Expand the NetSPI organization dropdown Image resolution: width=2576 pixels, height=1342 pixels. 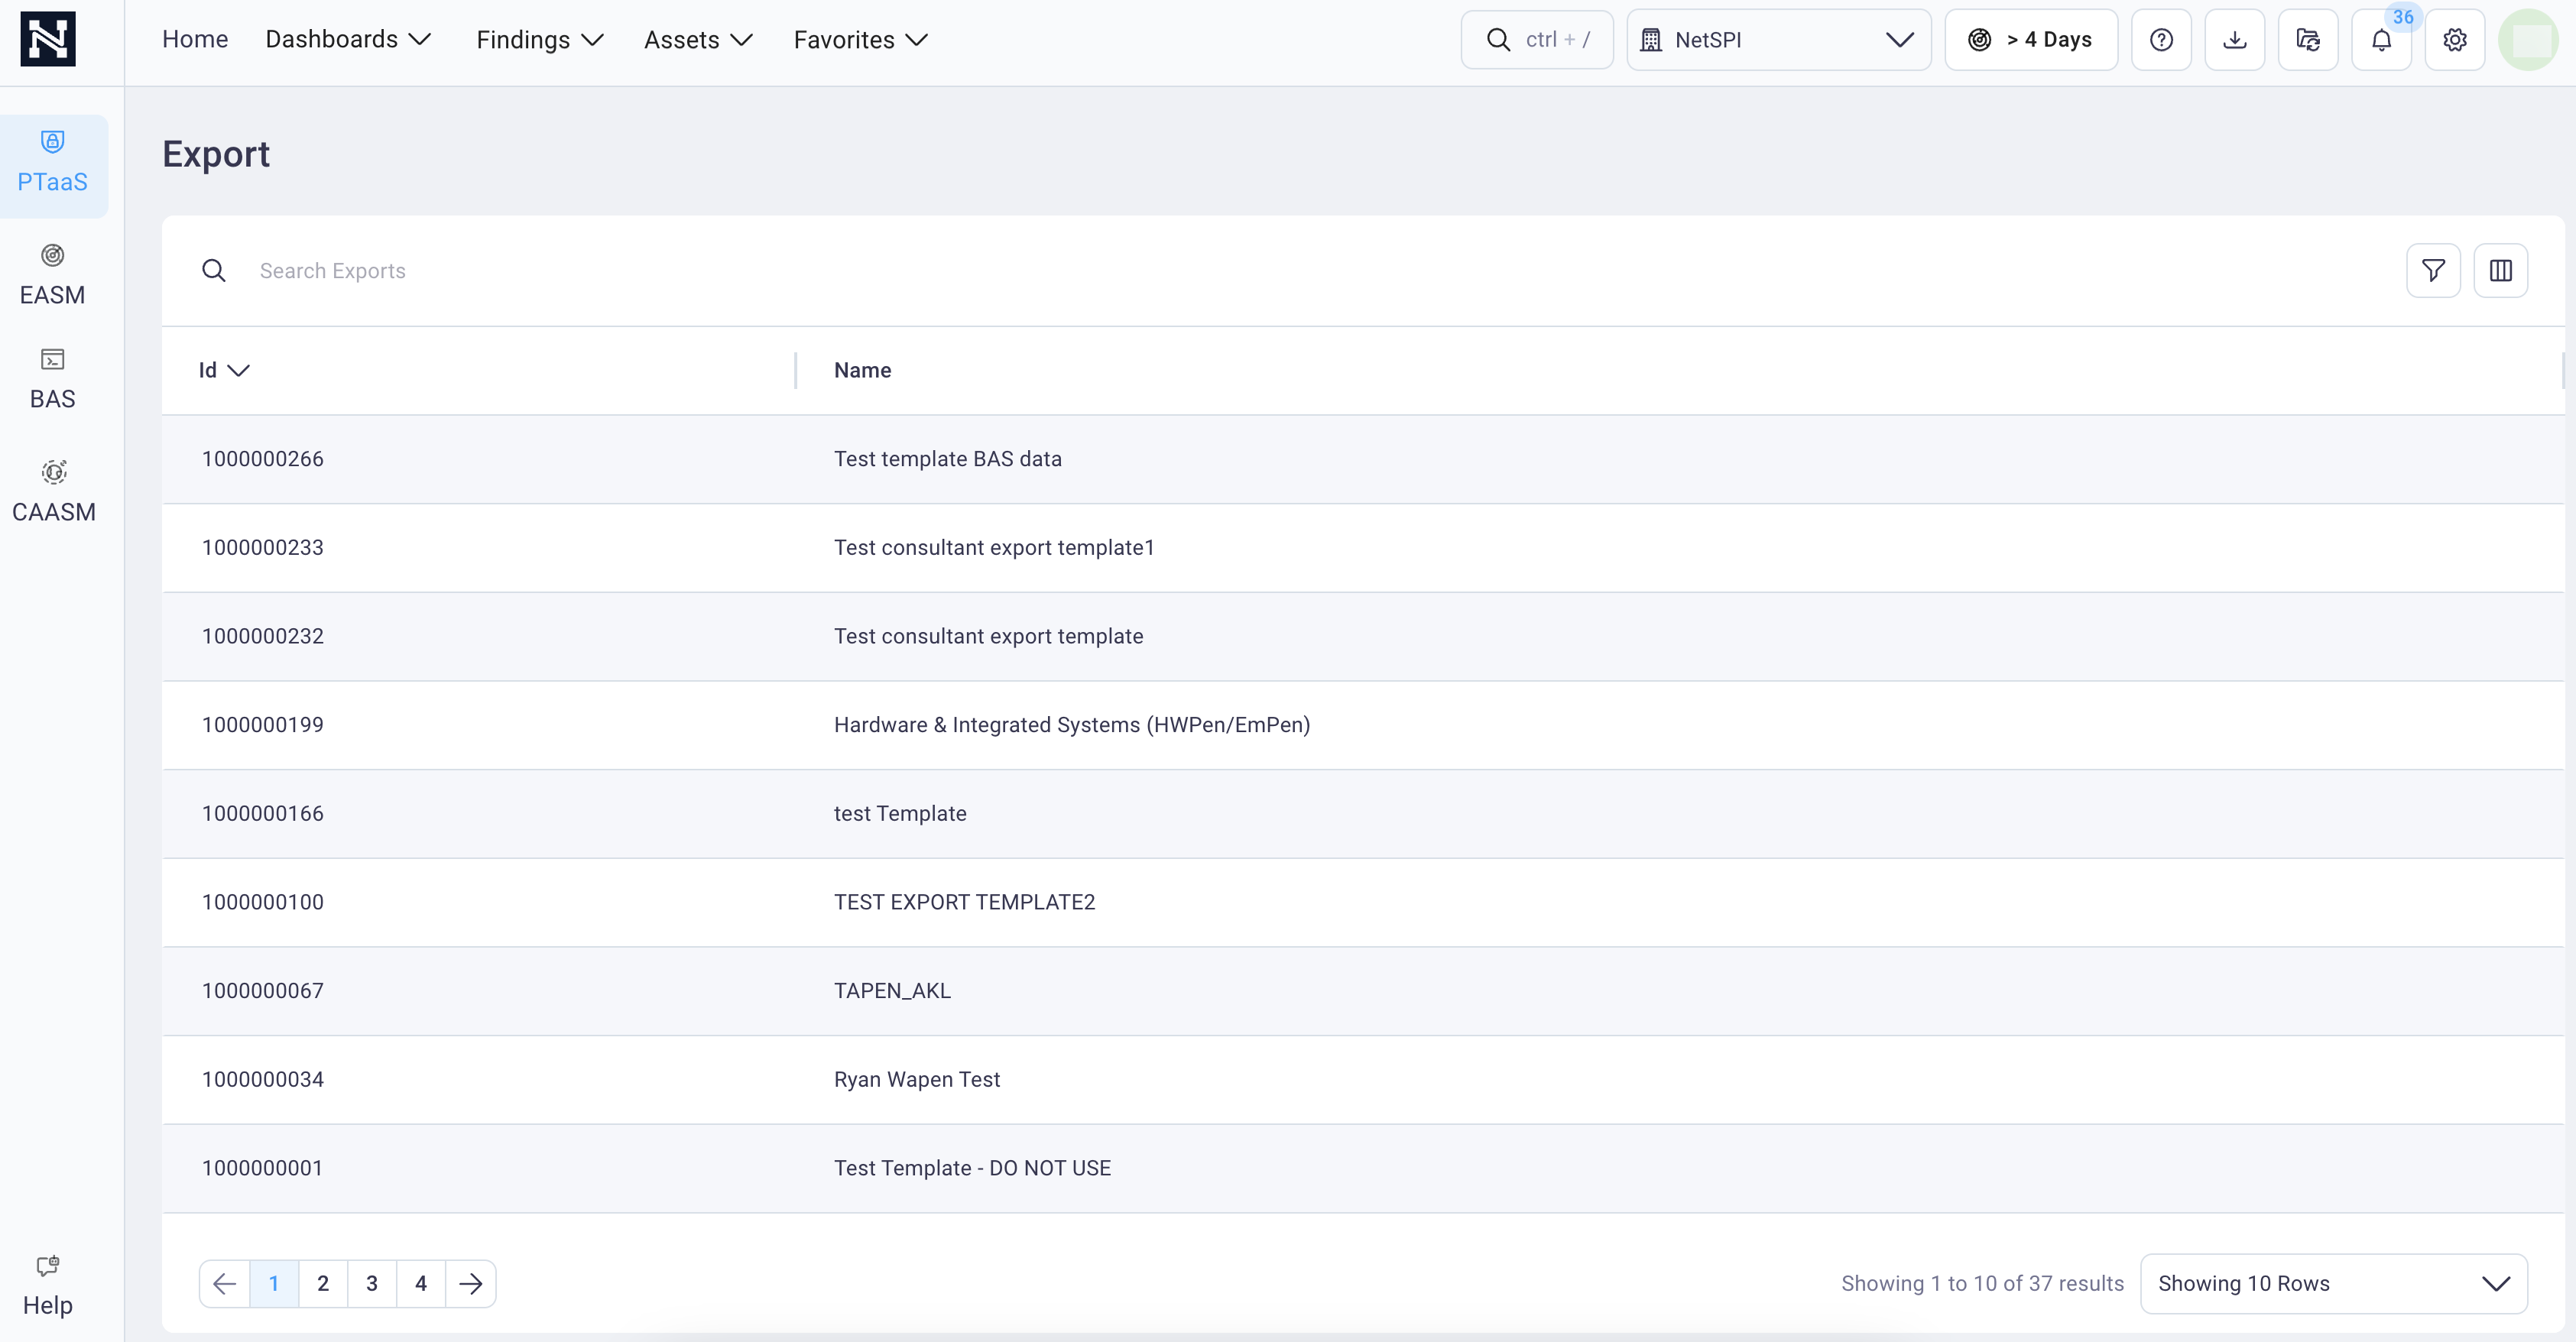[x=1778, y=40]
